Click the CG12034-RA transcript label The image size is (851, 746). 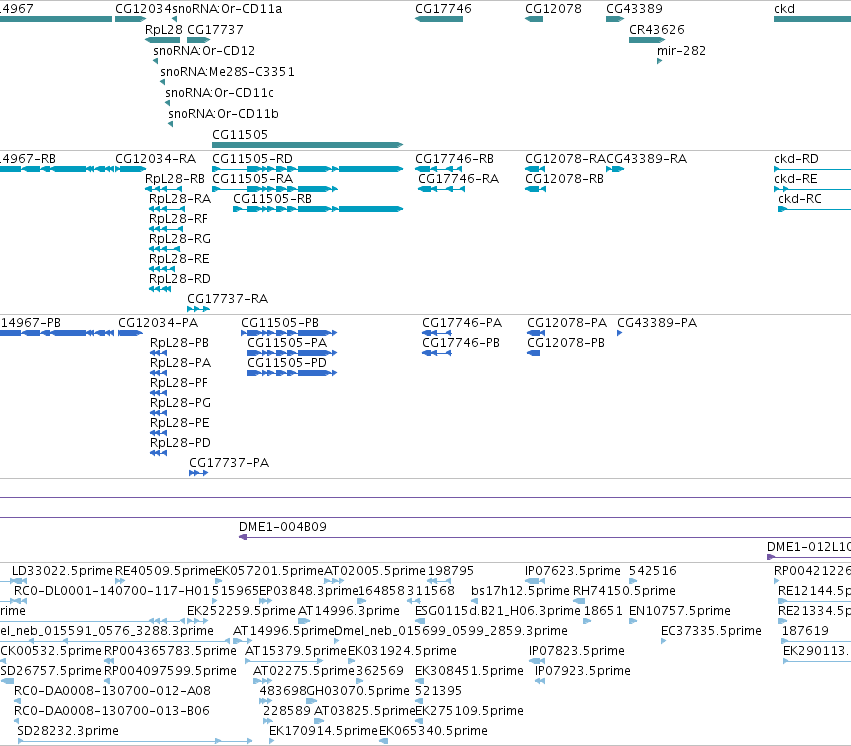155,158
